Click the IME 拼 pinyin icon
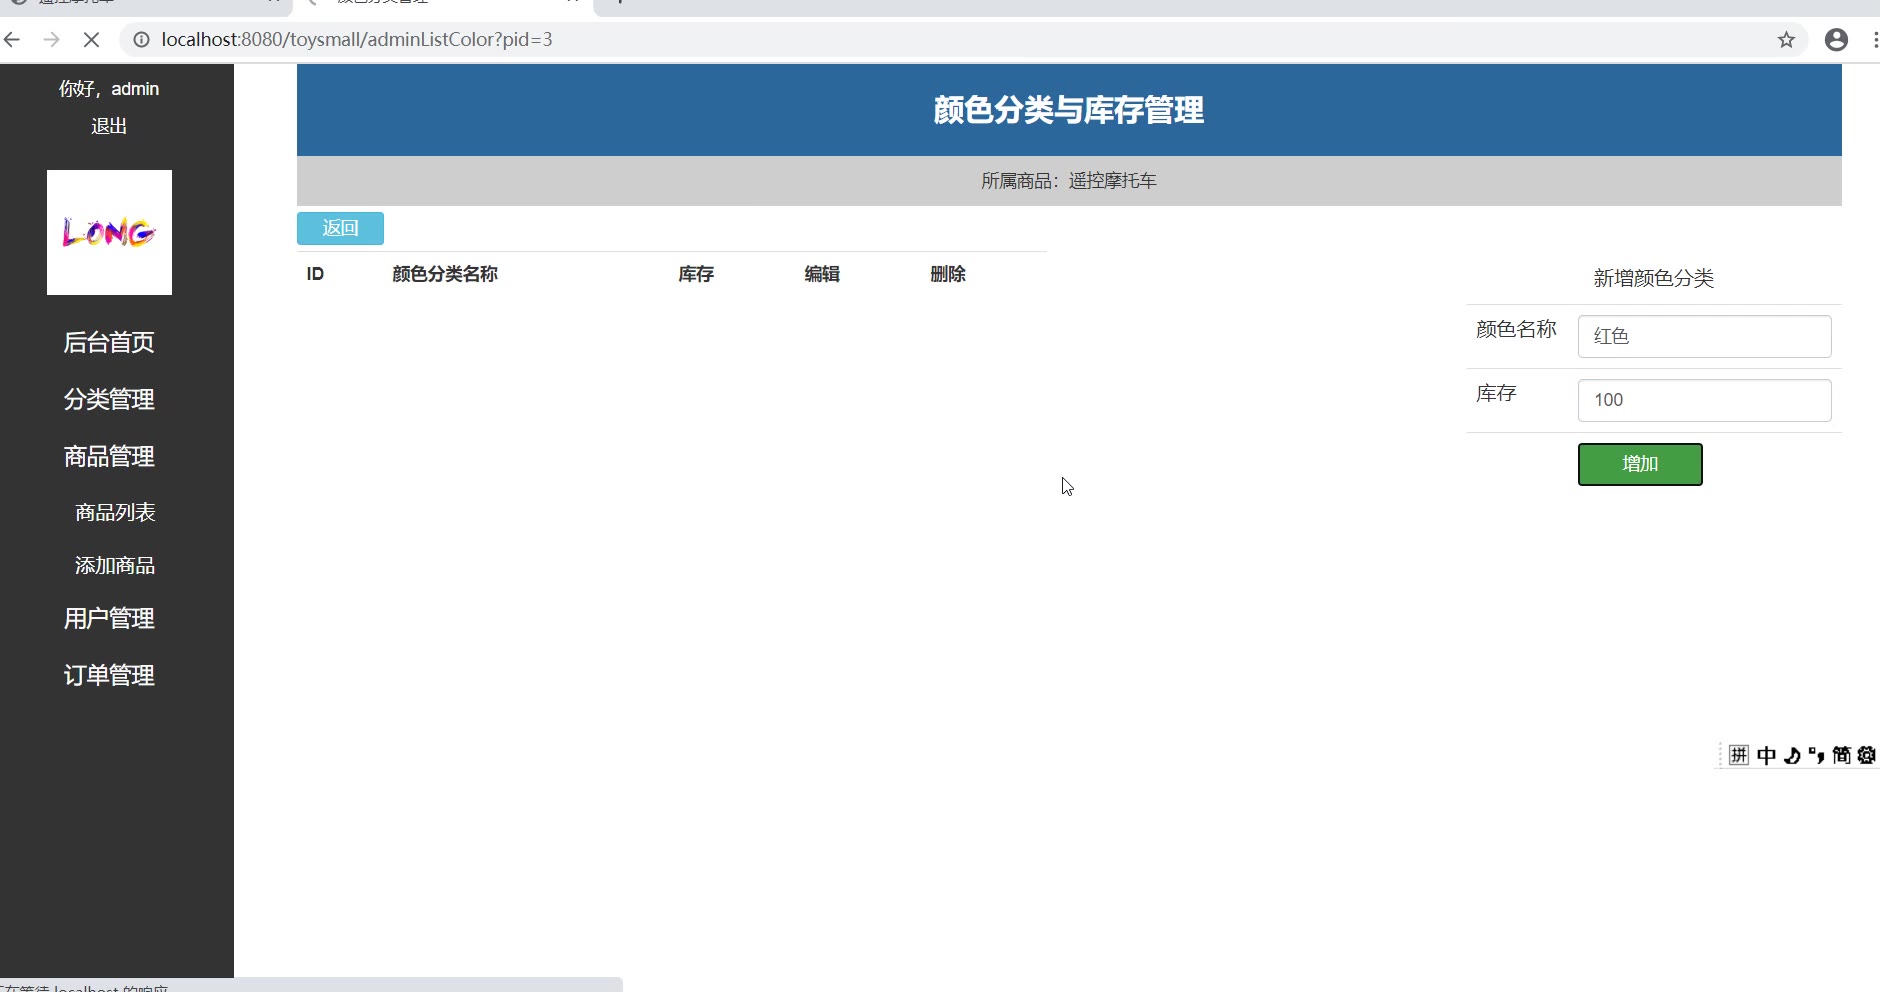Image resolution: width=1880 pixels, height=992 pixels. pyautogui.click(x=1739, y=755)
